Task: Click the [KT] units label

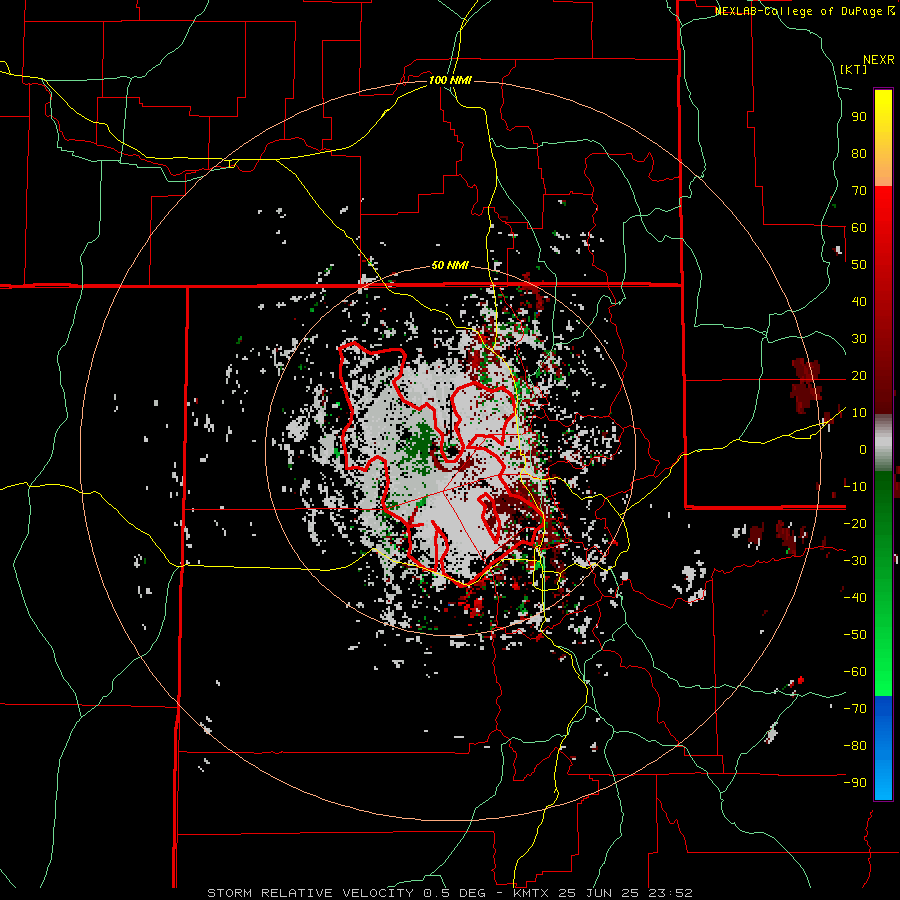Action: point(854,69)
